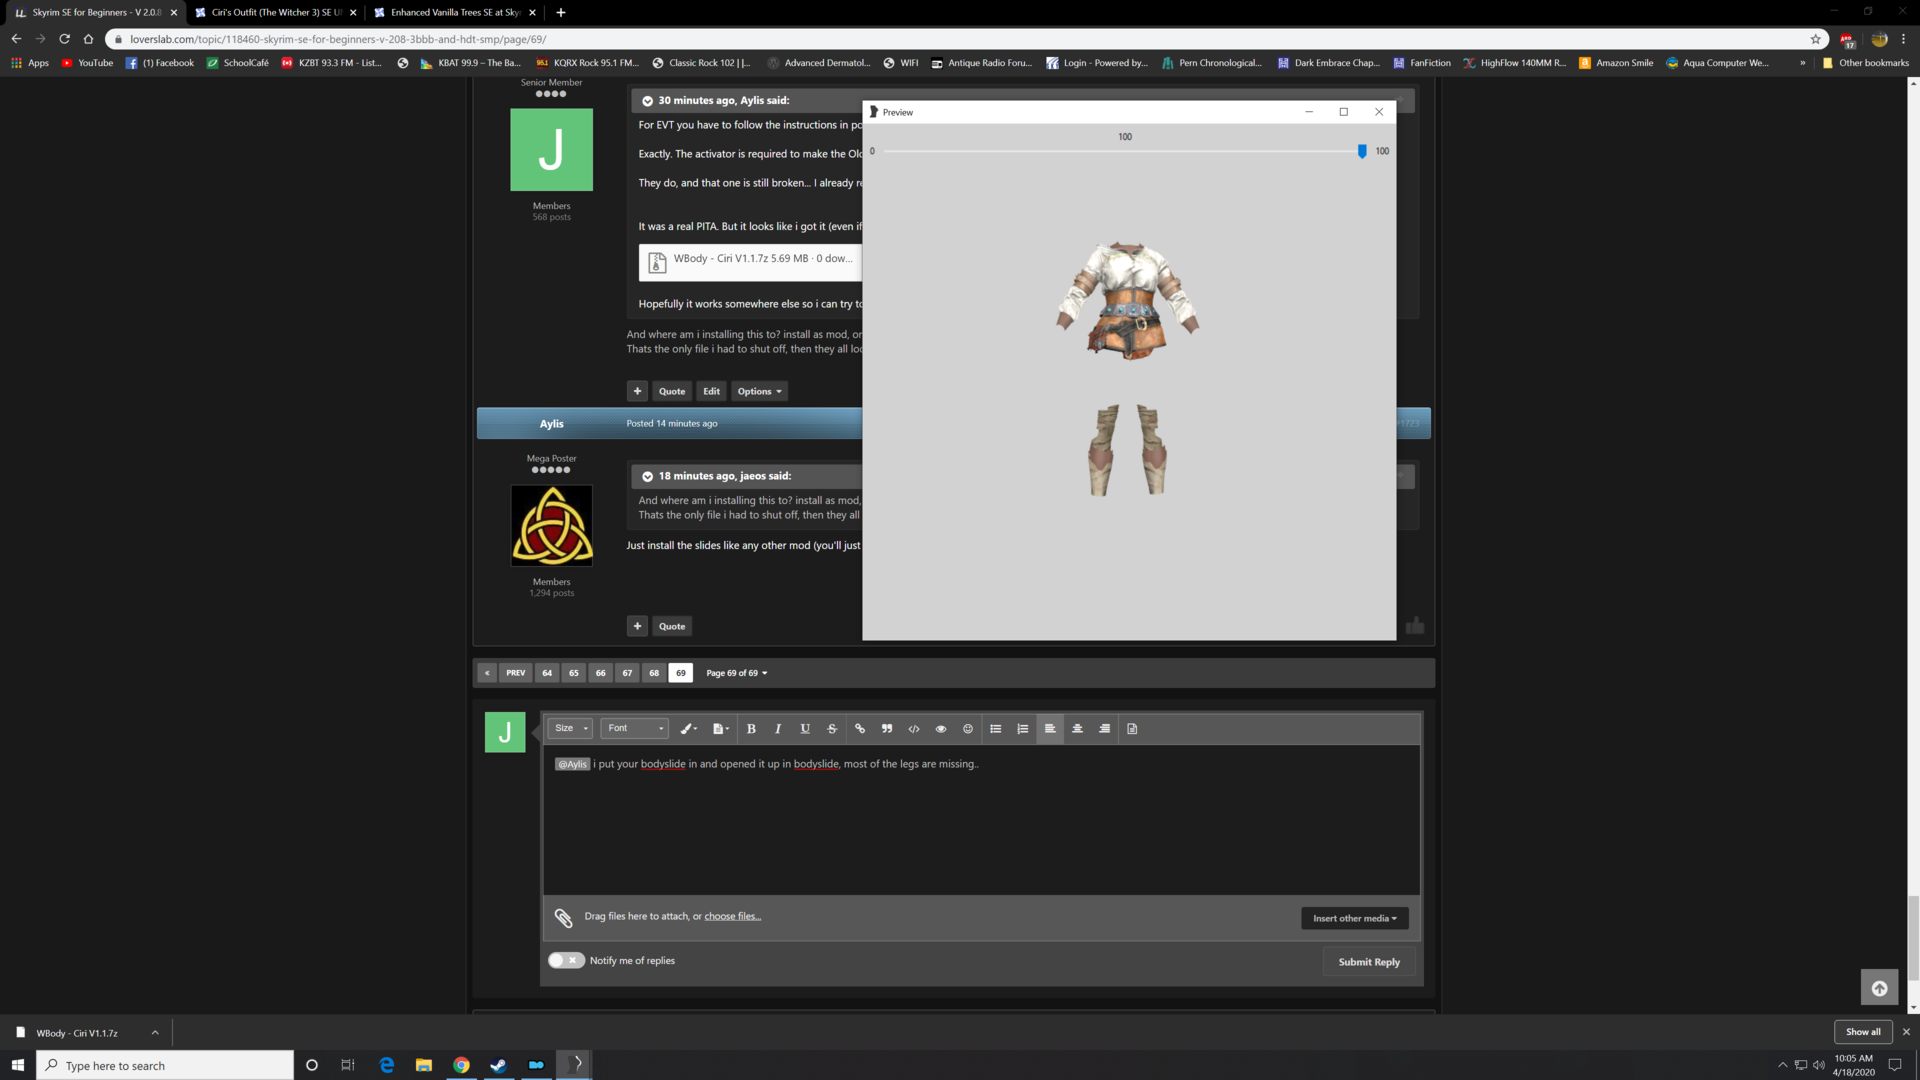Insert a code block in the editor
Image resolution: width=1920 pixels, height=1080 pixels.
point(914,729)
